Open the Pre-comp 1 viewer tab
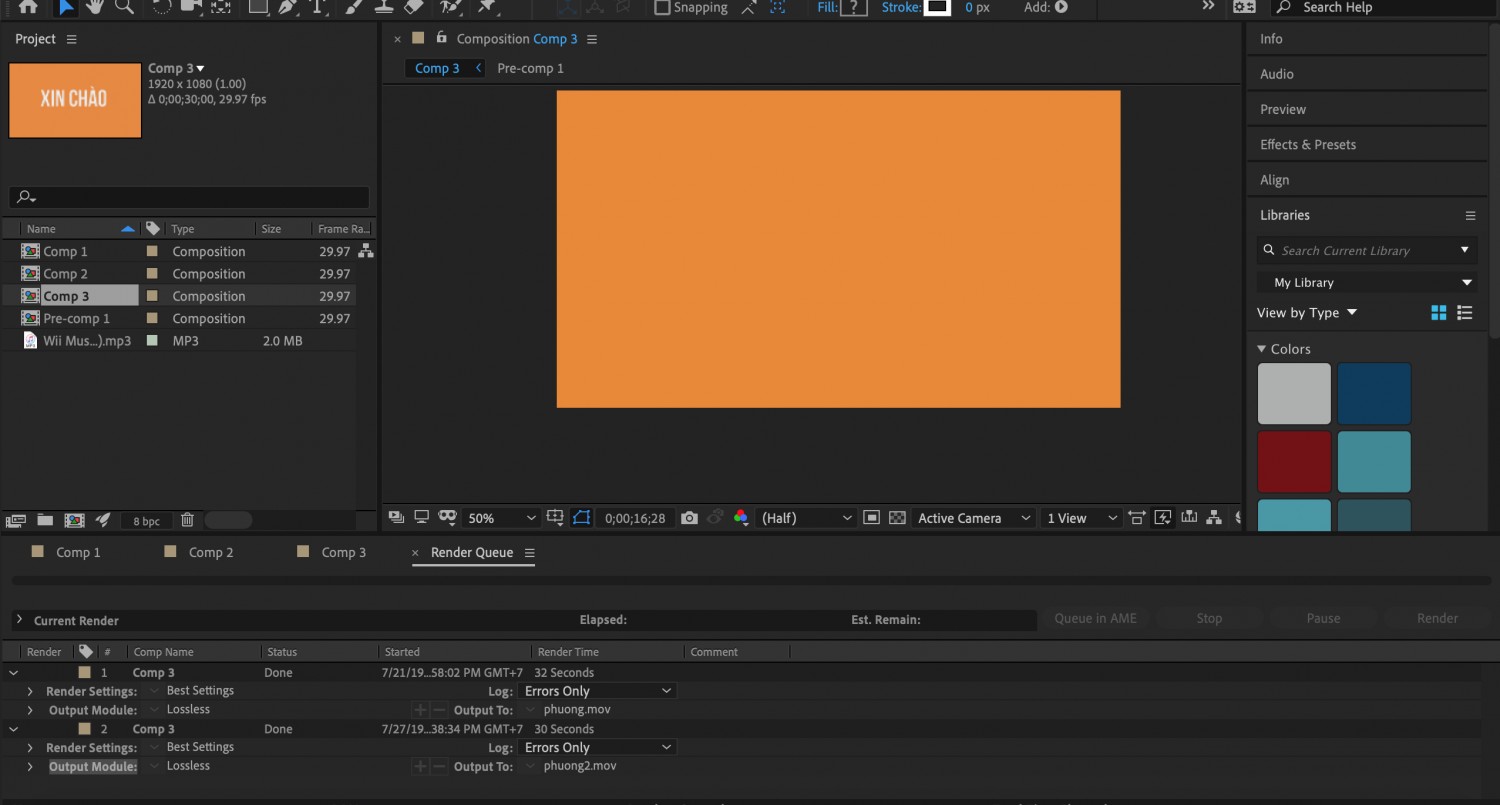The height and width of the screenshot is (805, 1500). point(530,68)
